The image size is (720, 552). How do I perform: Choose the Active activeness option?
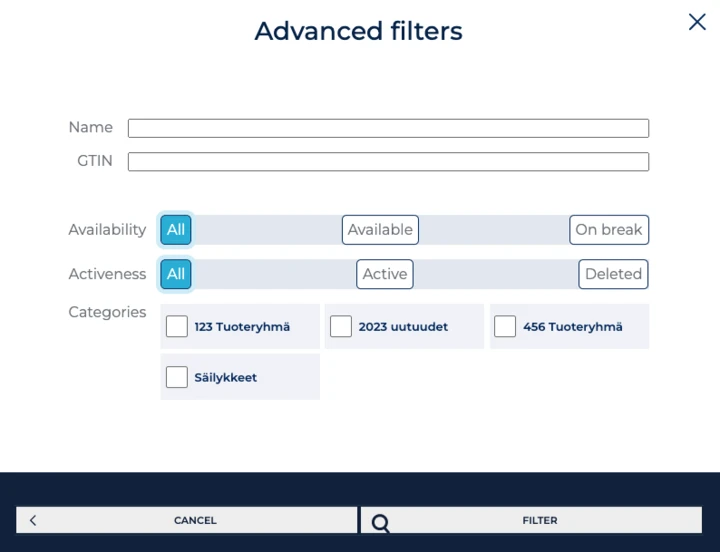pyautogui.click(x=385, y=274)
